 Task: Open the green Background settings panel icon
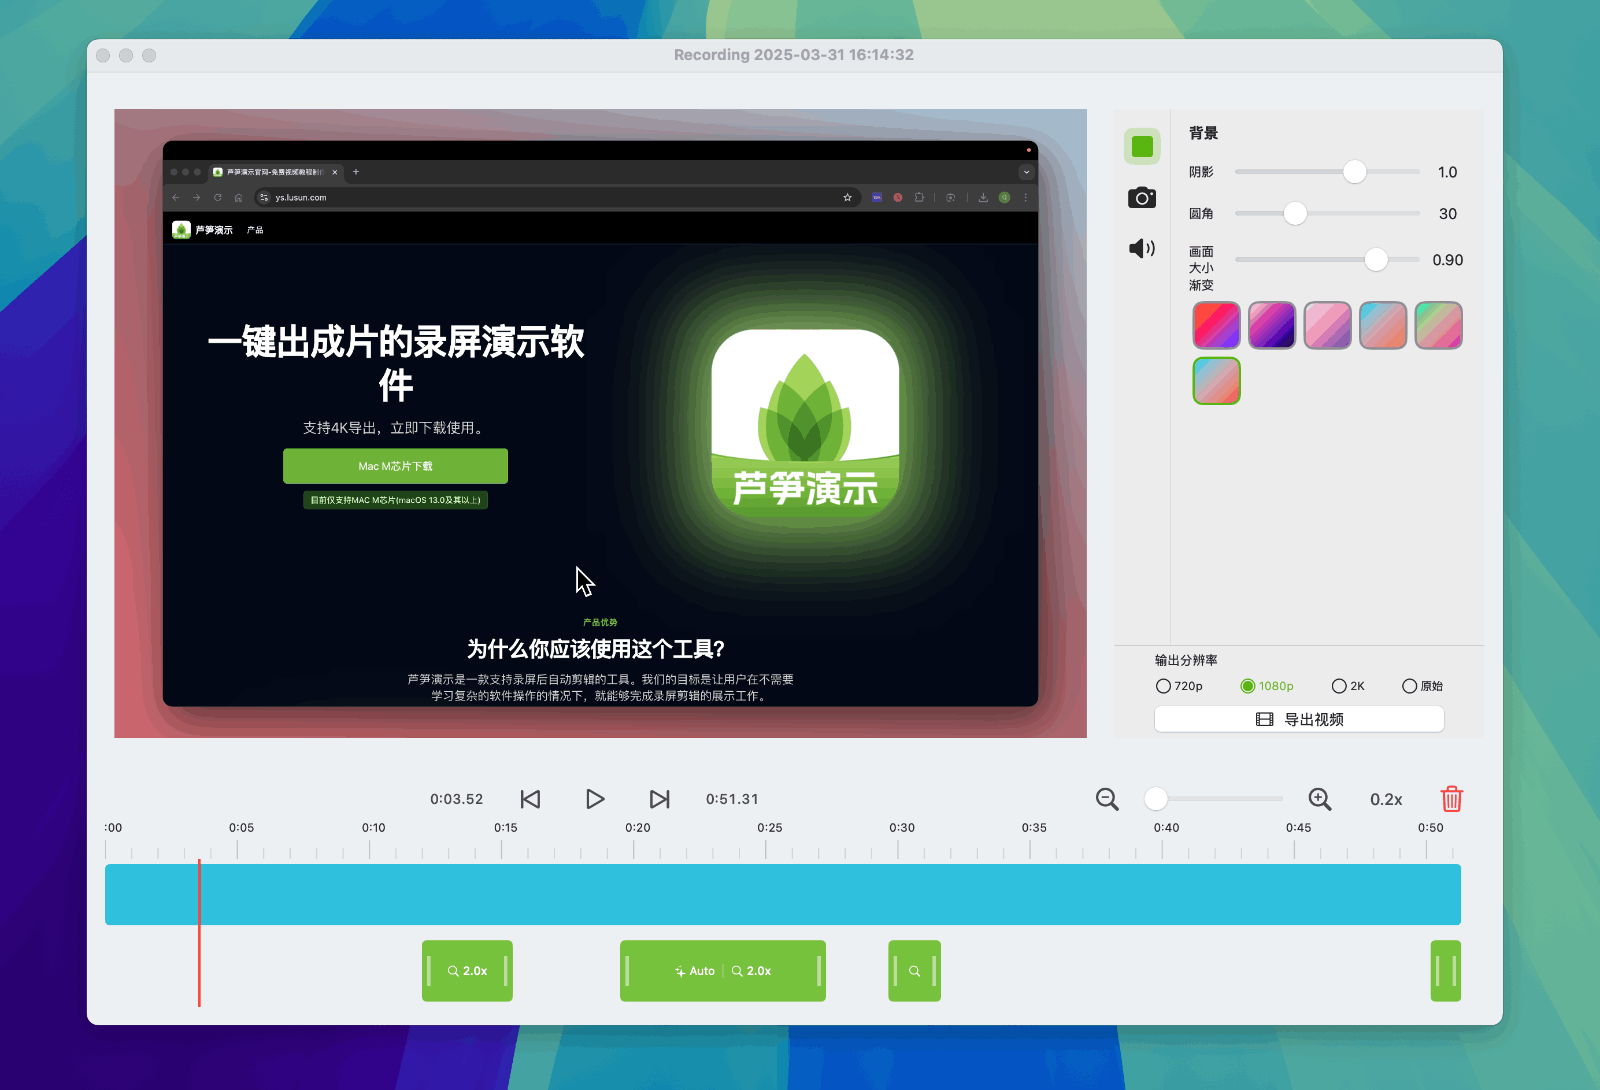(1142, 147)
